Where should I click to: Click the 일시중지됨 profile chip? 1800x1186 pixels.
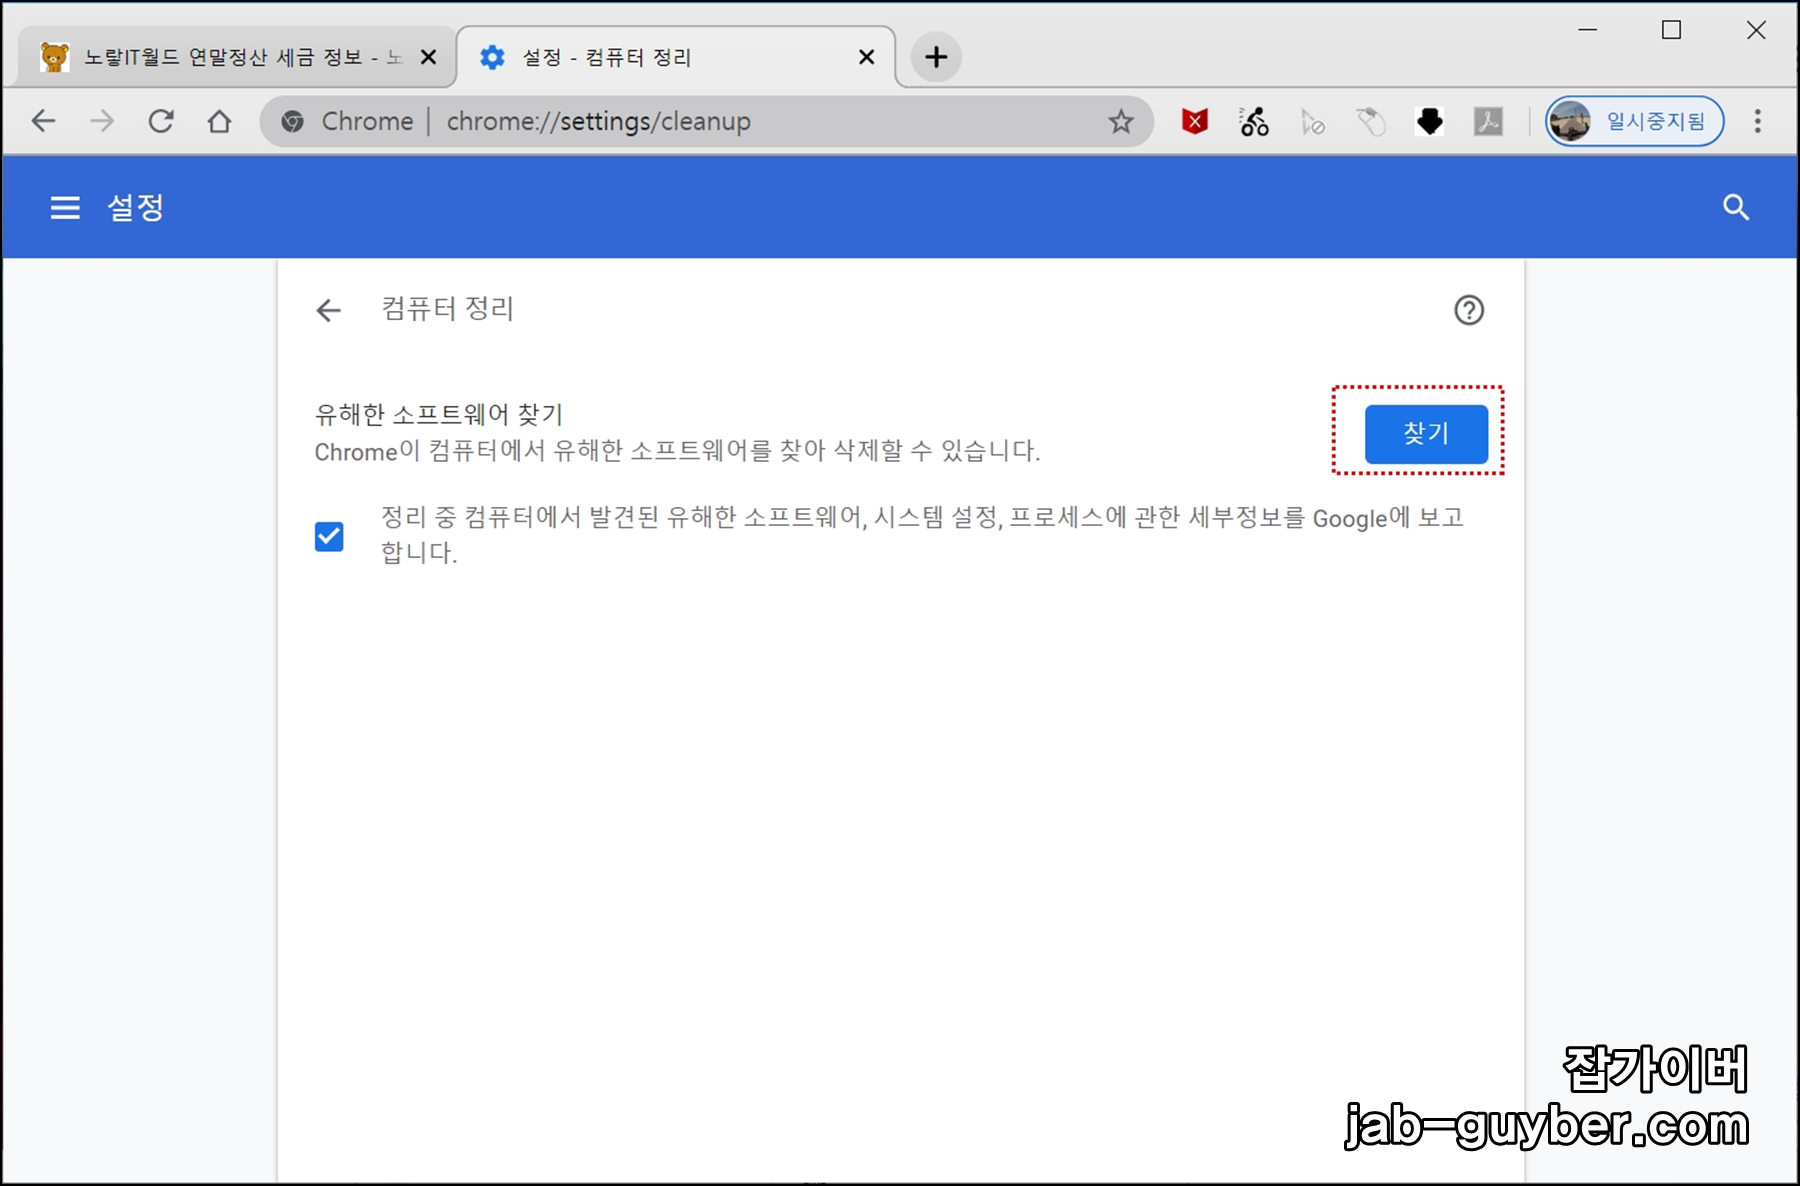tap(1634, 121)
